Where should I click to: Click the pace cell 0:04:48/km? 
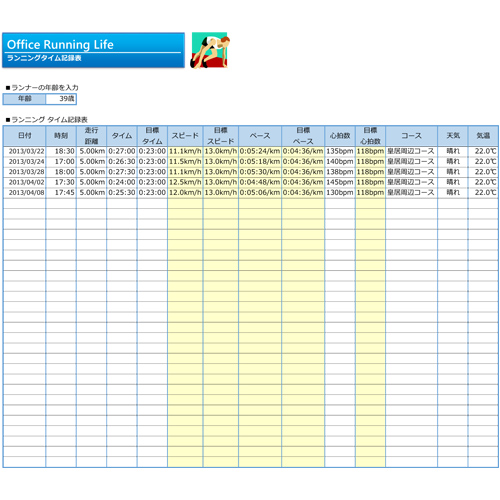[x=260, y=182]
